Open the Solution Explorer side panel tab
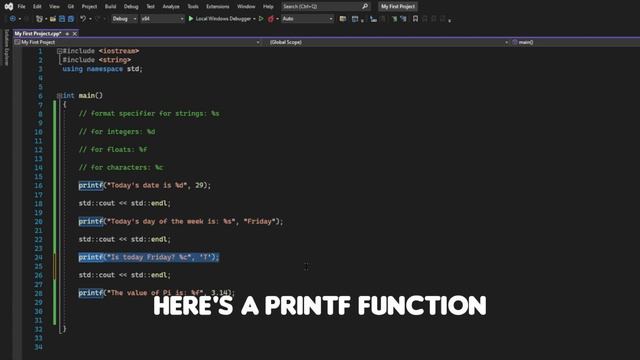 click(x=6, y=47)
